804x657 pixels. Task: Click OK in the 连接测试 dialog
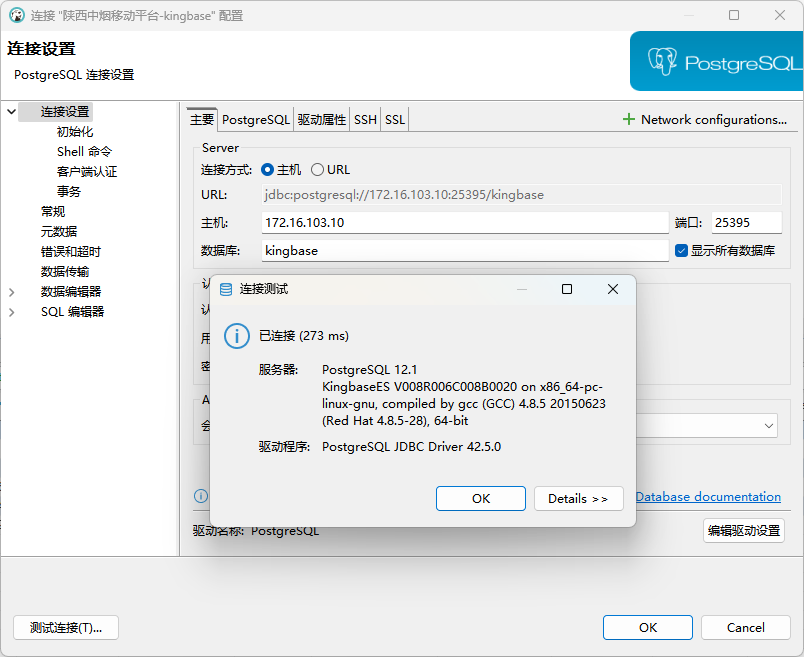tap(481, 499)
